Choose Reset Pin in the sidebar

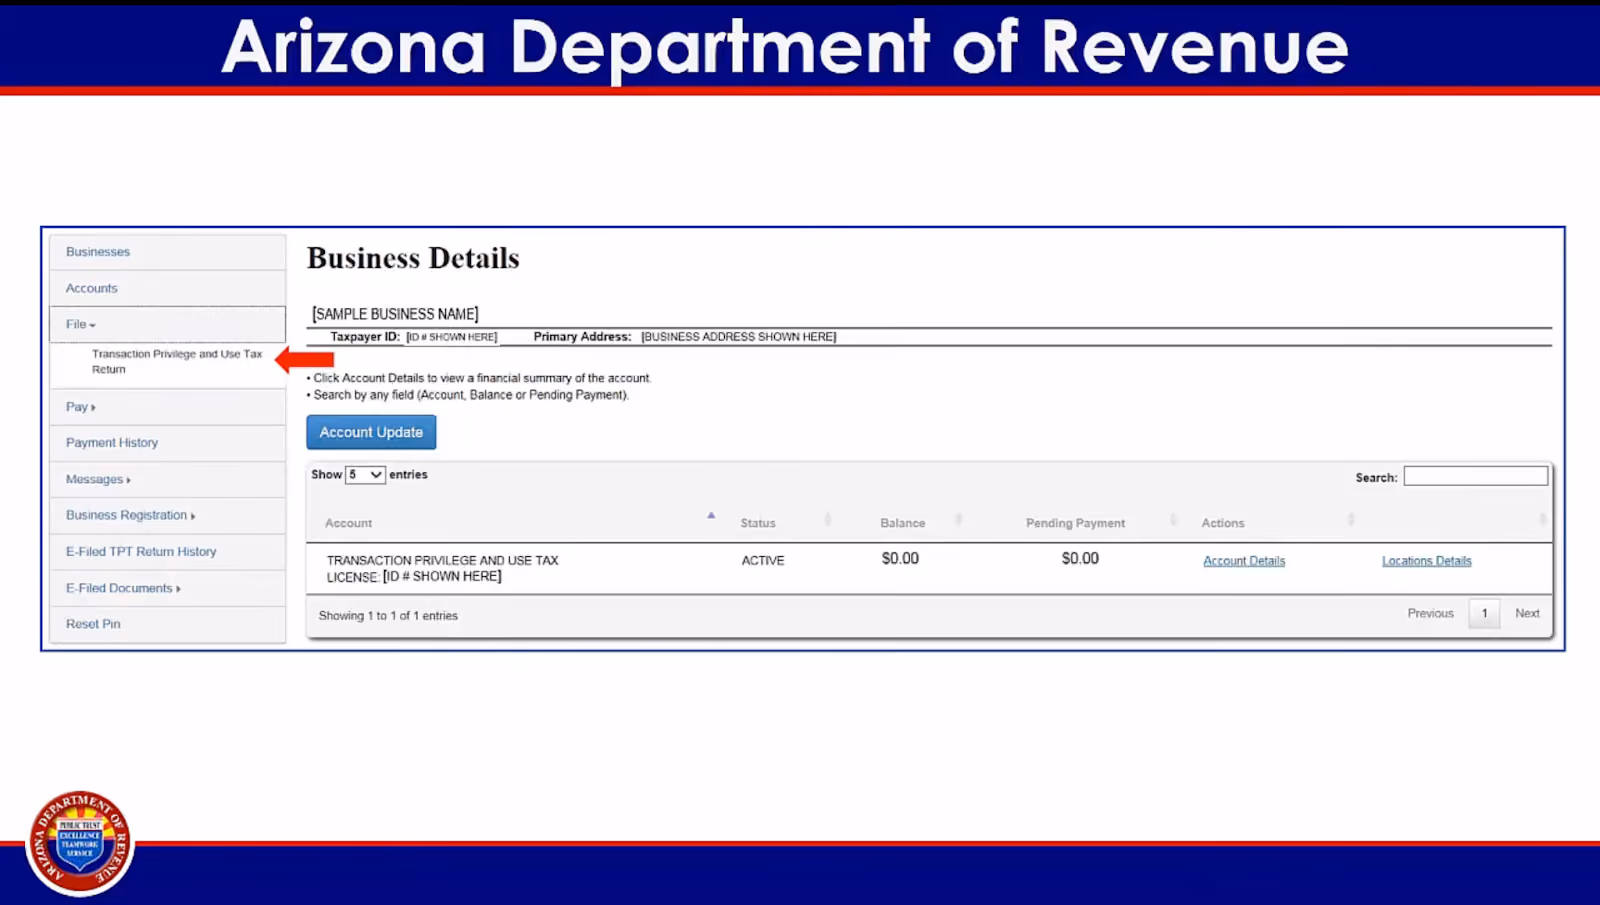point(93,624)
